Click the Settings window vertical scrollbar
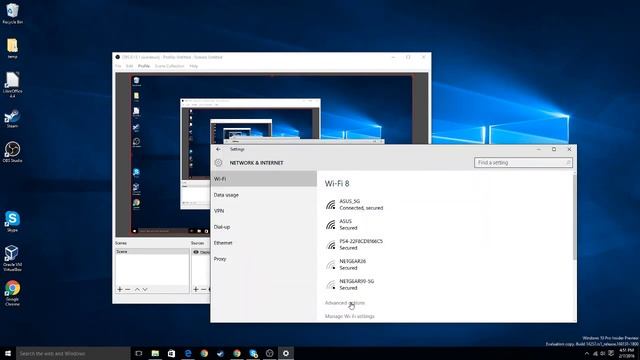 tap(575, 216)
